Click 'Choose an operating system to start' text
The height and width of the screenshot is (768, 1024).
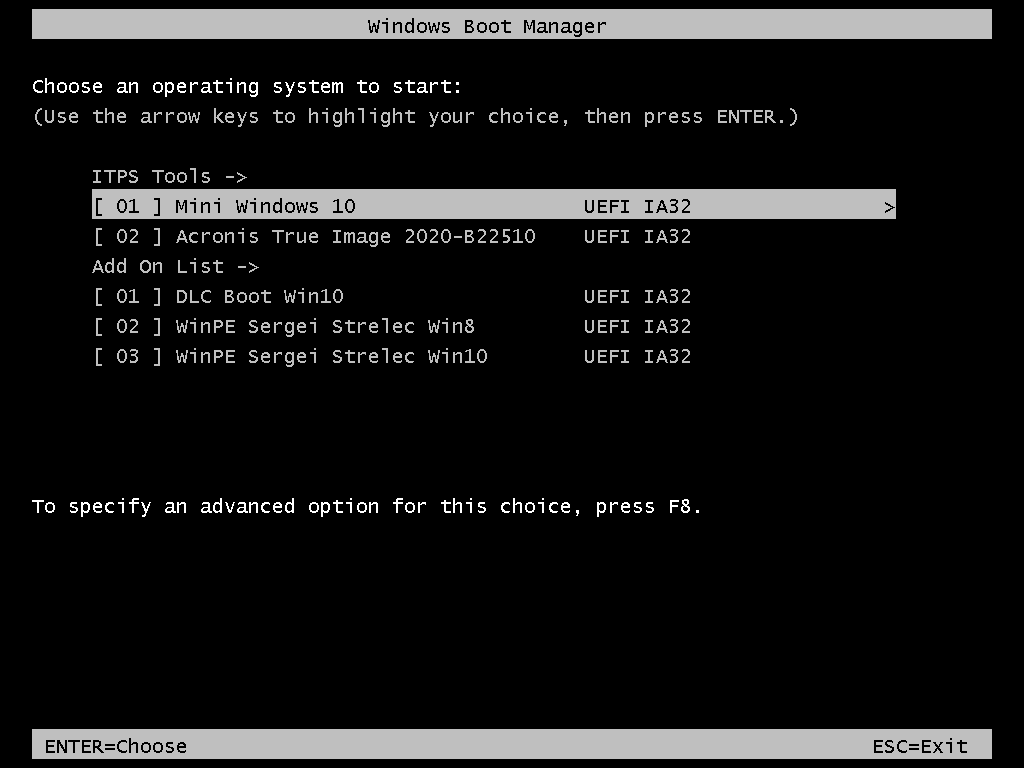(x=247, y=87)
